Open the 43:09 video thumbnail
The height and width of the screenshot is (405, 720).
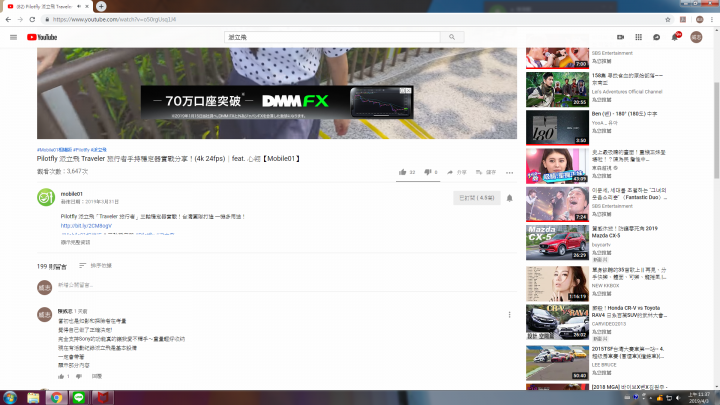pyautogui.click(x=557, y=166)
